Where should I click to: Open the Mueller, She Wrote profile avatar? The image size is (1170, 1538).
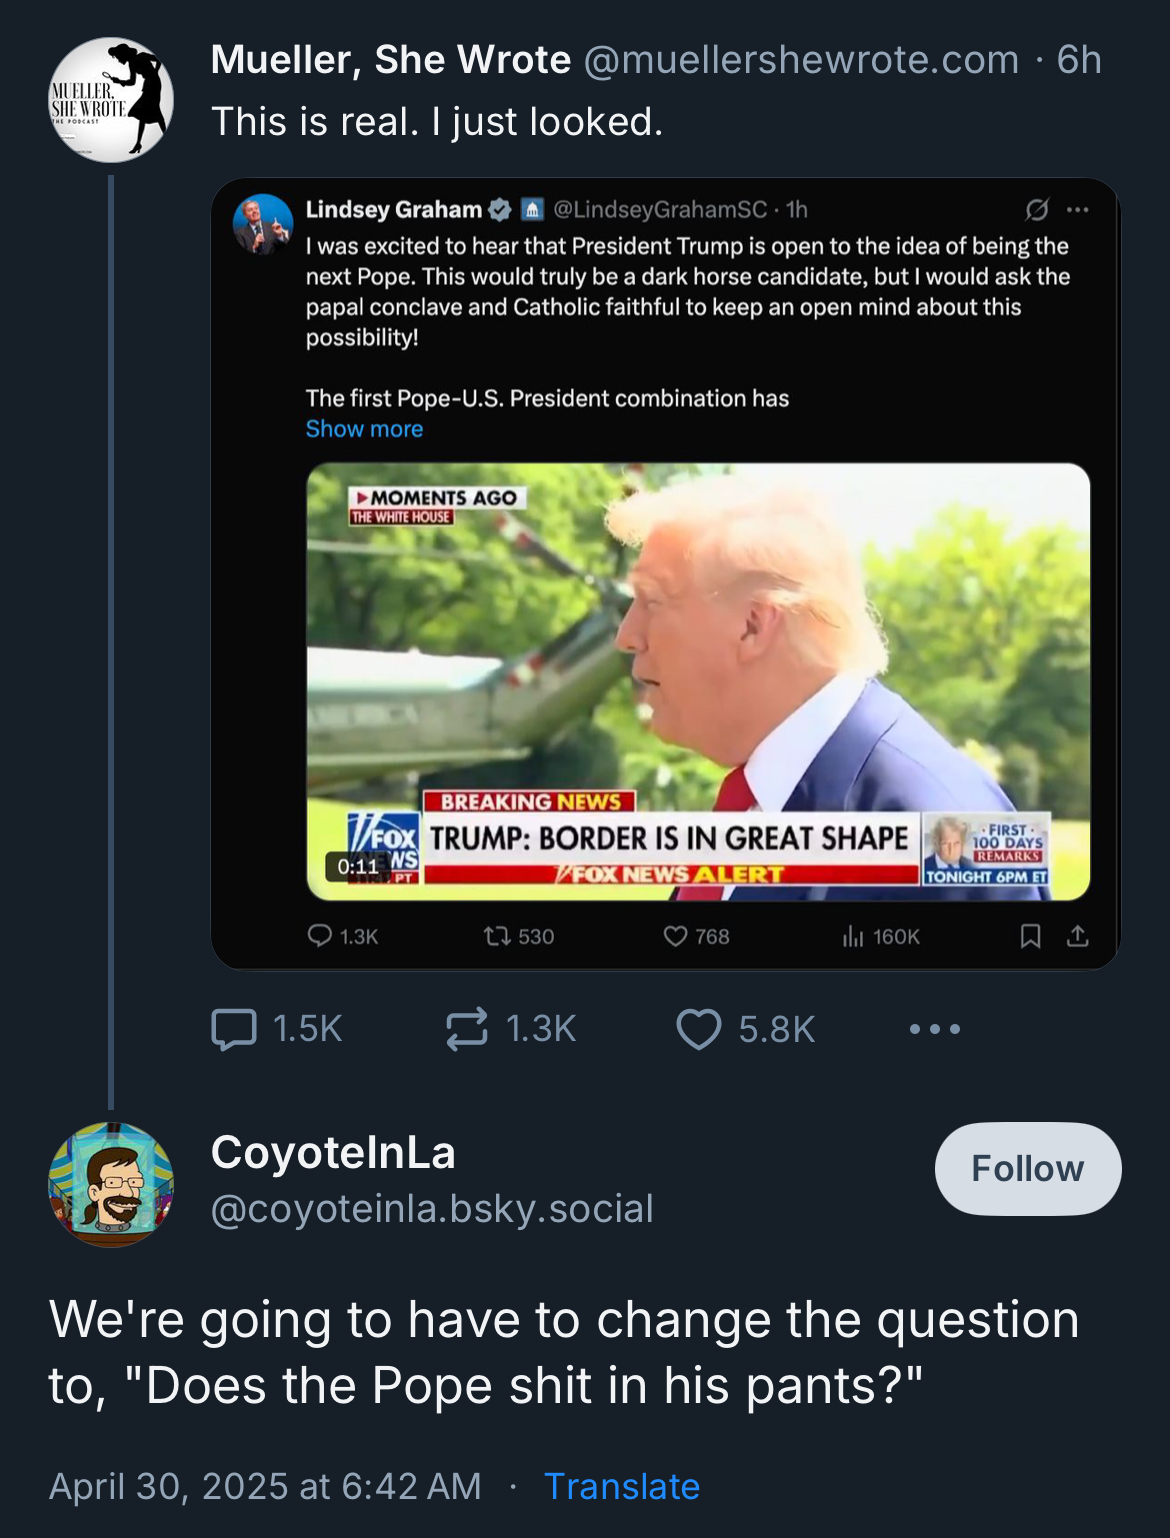coord(111,100)
